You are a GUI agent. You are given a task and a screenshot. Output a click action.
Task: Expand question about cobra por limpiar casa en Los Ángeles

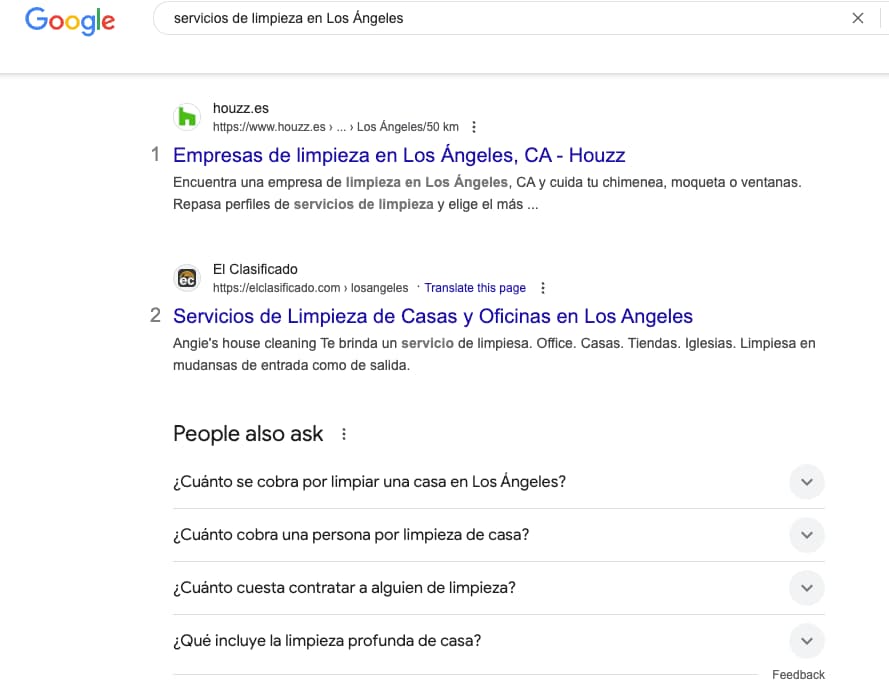498,482
